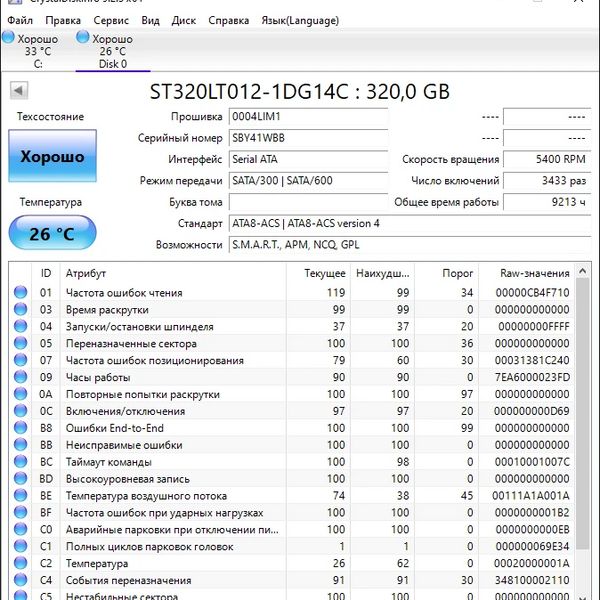Click the 26 °C temperature button

click(52, 233)
